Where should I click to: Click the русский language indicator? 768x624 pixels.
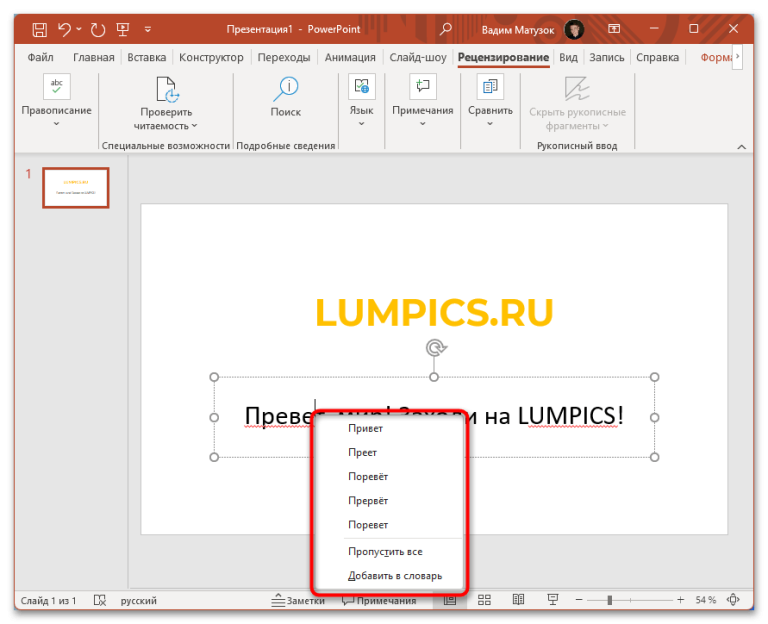[x=139, y=600]
